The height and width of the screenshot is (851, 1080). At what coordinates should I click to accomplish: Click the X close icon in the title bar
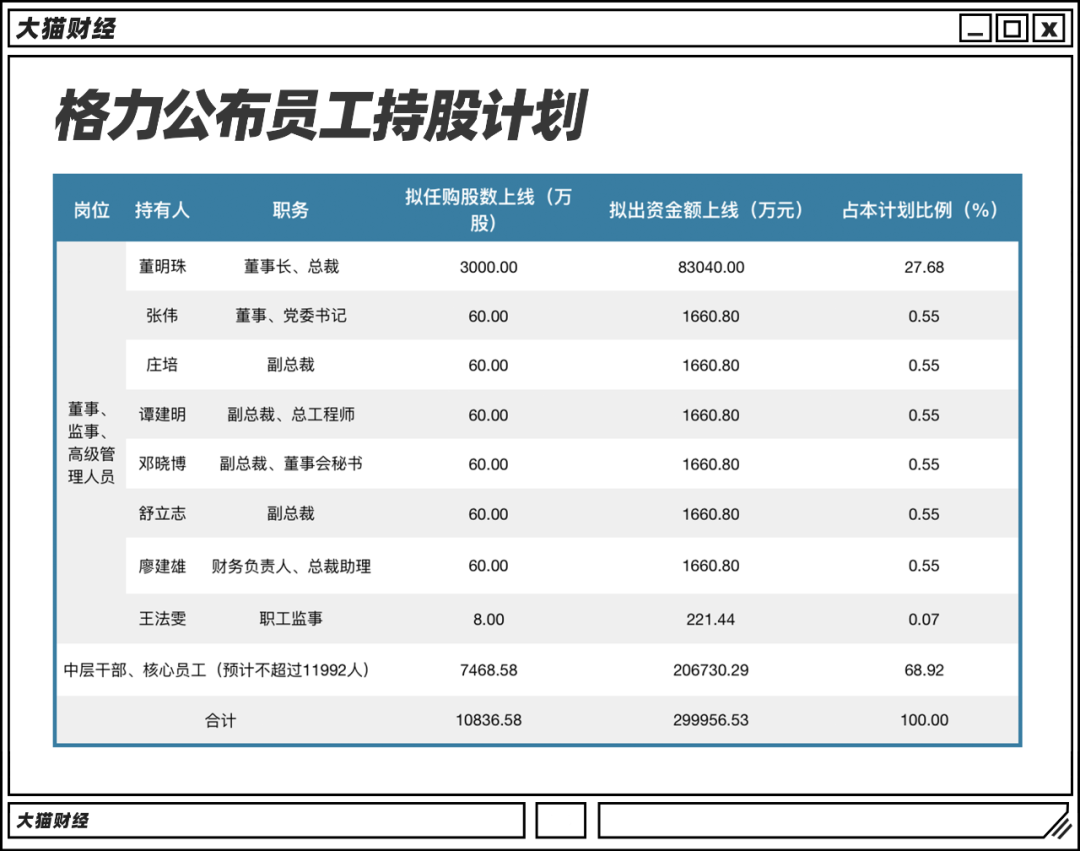click(1049, 28)
